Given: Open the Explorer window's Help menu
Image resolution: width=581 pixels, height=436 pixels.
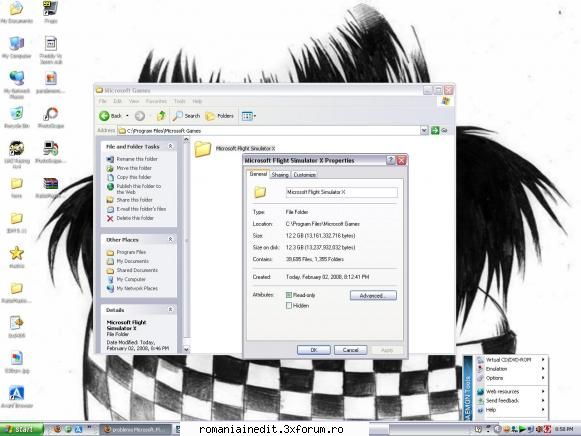Looking at the screenshot, I should (197, 101).
